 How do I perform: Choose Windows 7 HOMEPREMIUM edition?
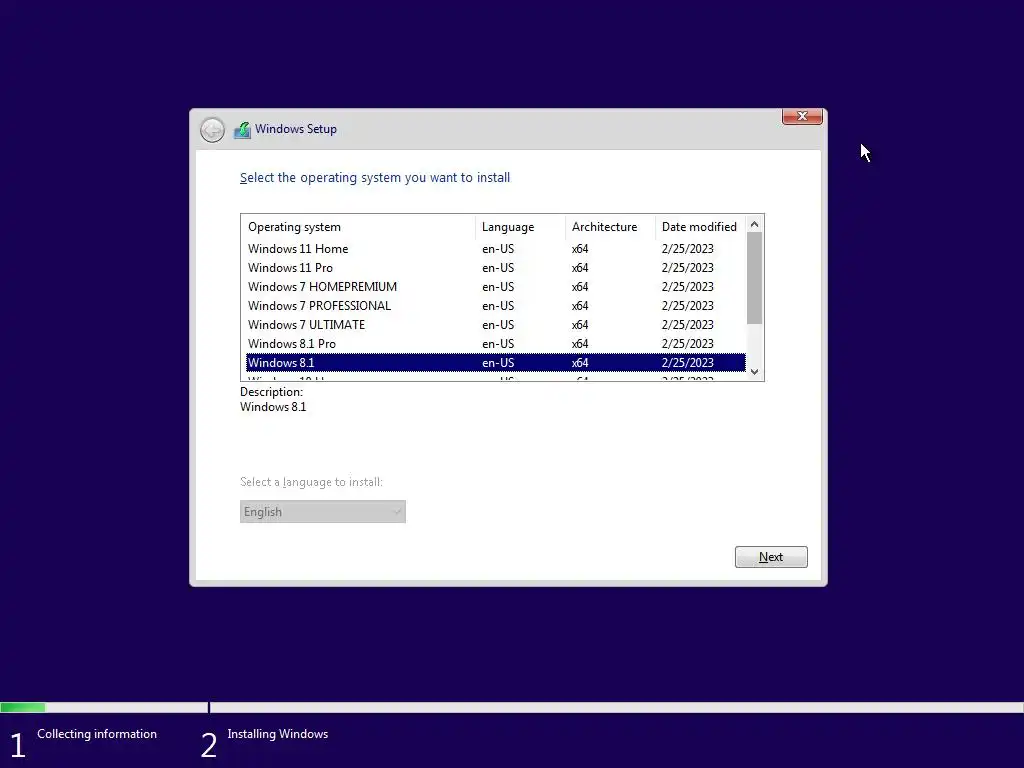point(496,287)
